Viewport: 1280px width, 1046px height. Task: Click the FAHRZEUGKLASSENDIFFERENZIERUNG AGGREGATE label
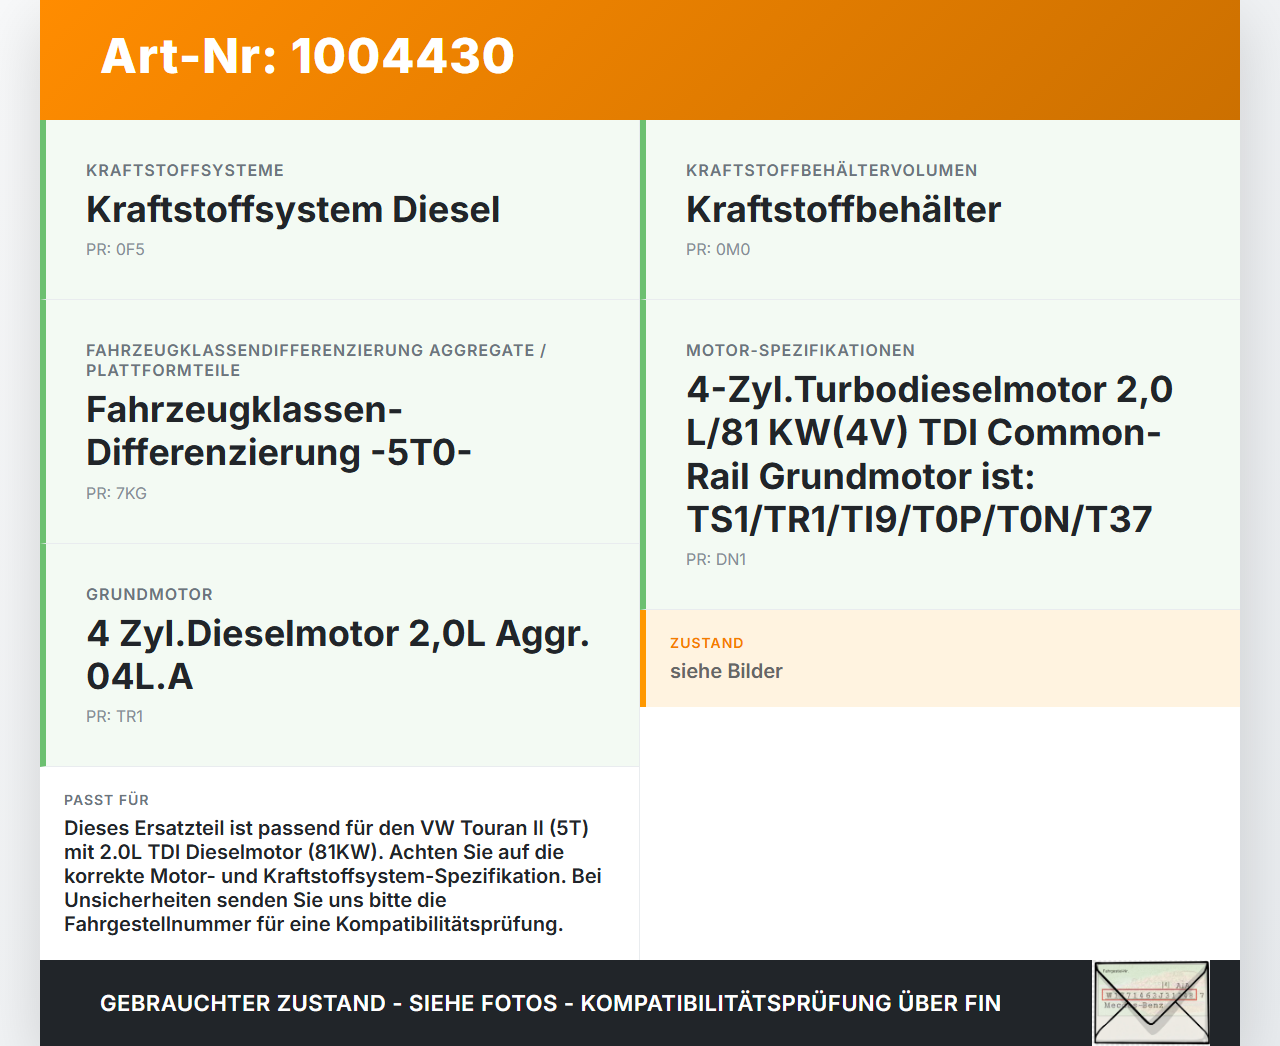pyautogui.click(x=316, y=361)
